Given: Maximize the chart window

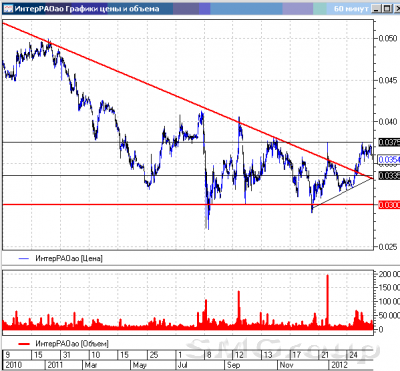Looking at the screenshot, I should 387,9.
